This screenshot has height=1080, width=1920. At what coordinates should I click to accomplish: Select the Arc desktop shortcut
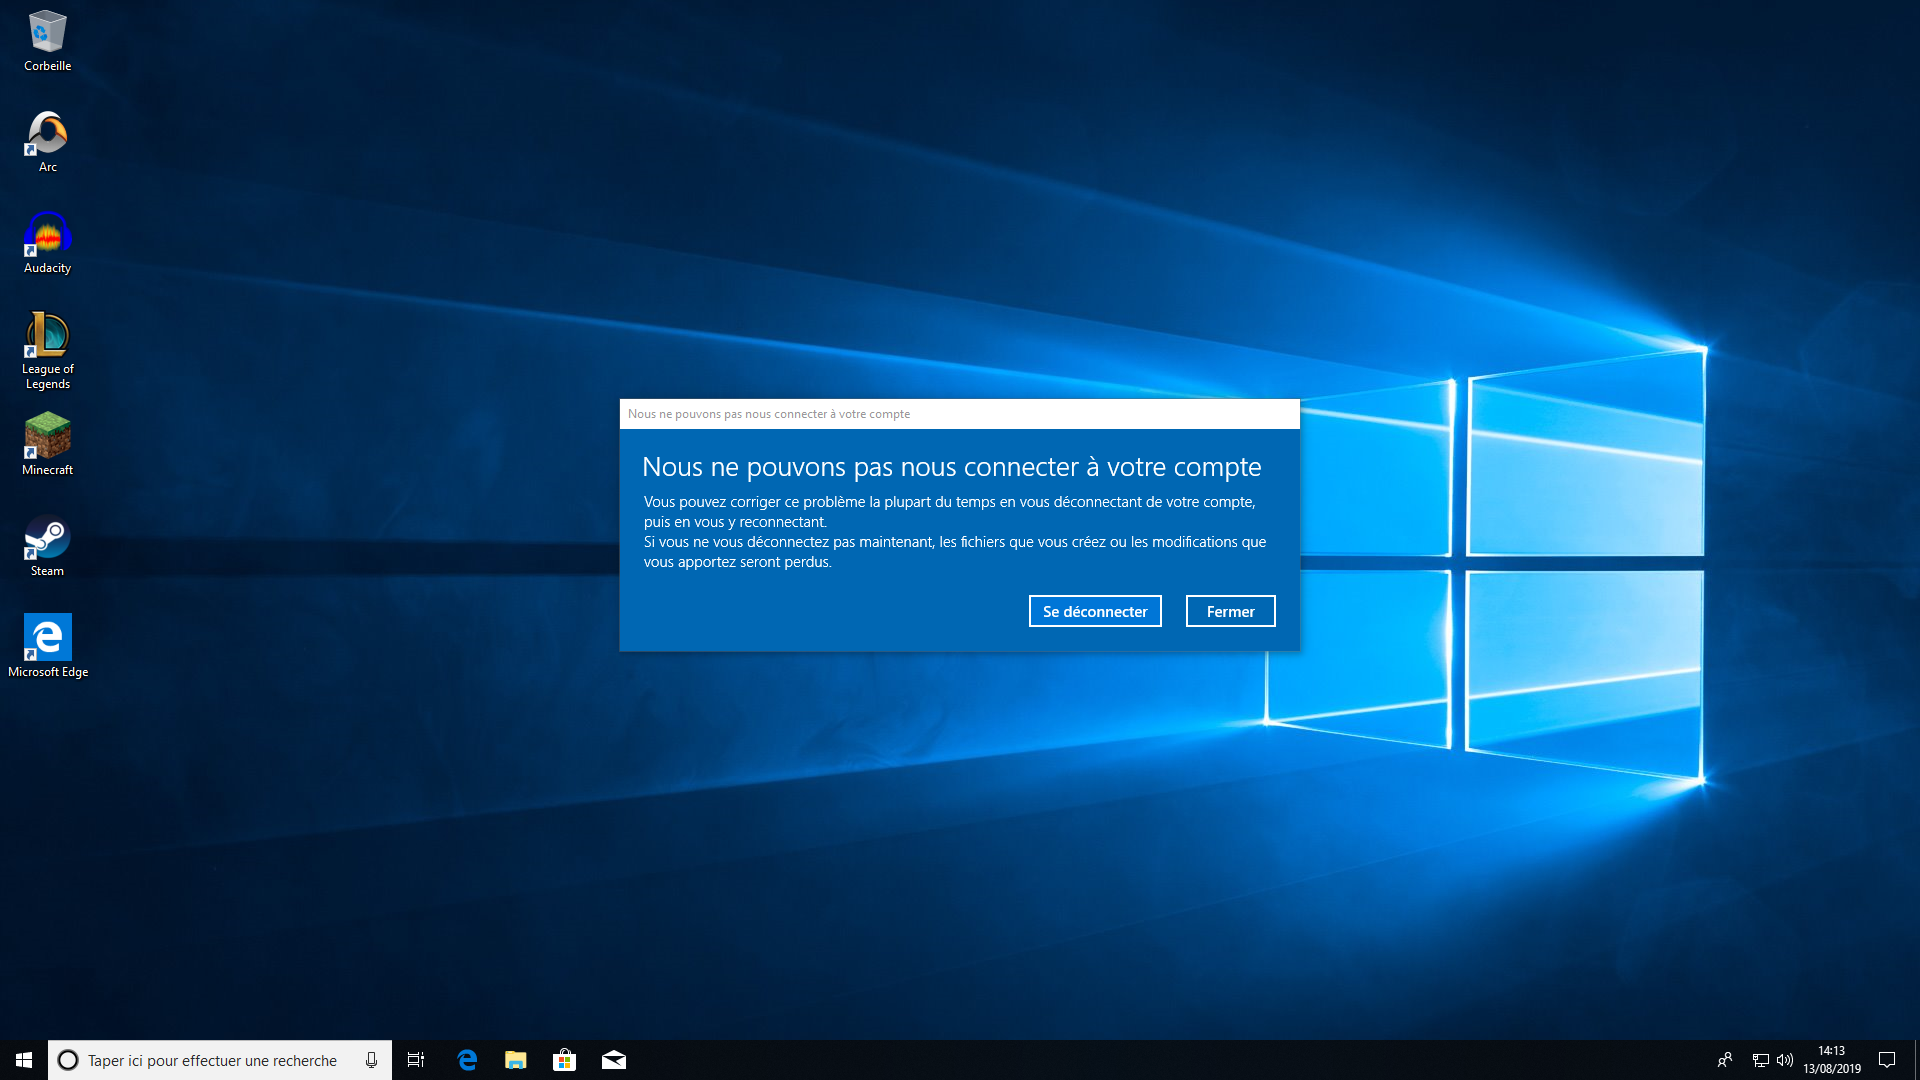47,134
